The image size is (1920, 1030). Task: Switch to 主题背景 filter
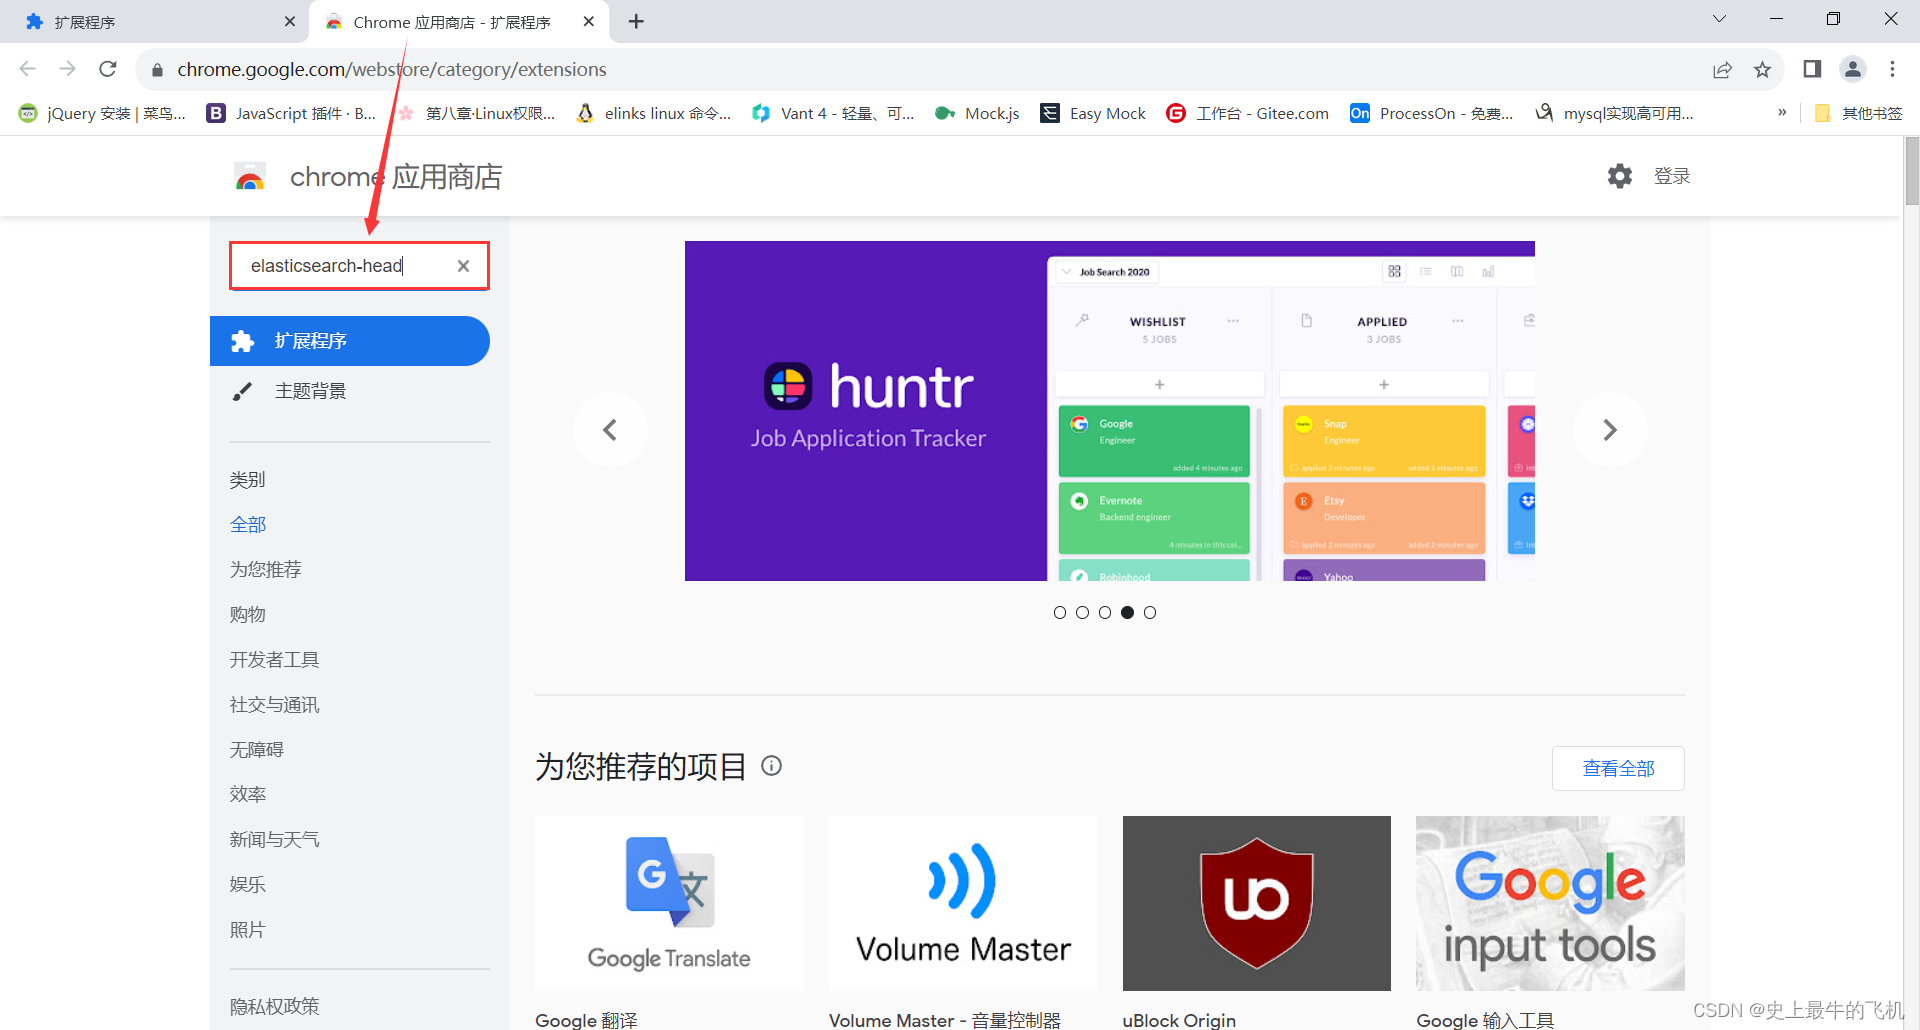pyautogui.click(x=310, y=391)
